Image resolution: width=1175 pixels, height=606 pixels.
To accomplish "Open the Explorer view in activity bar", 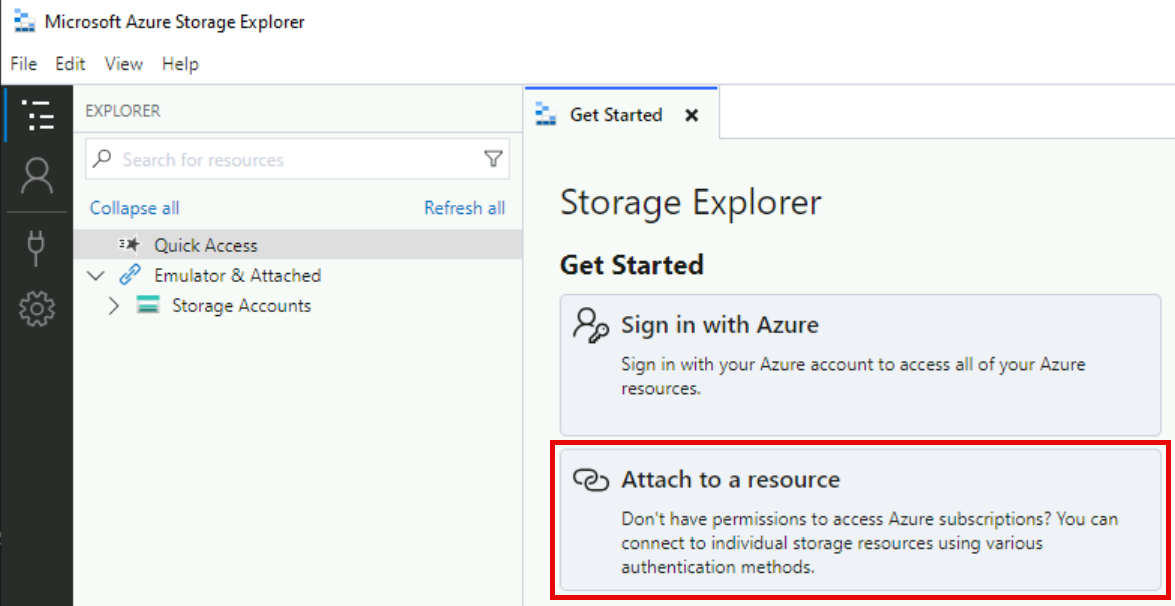I will tap(37, 115).
